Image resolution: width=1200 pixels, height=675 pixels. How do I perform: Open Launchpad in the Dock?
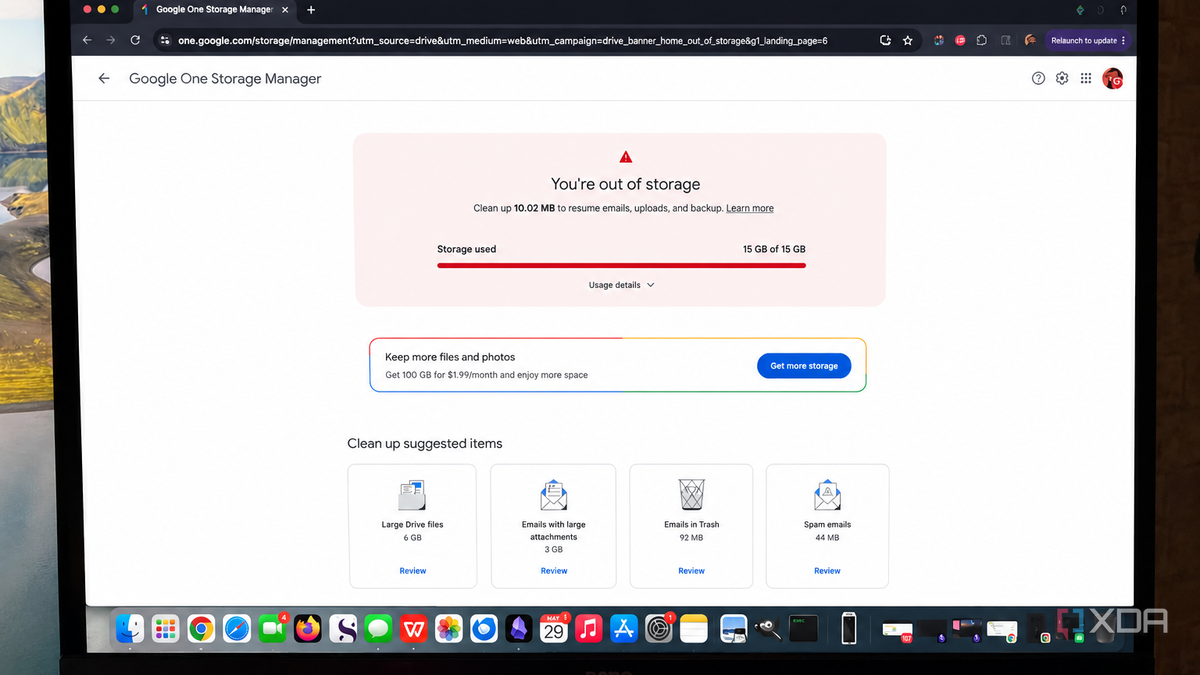click(x=165, y=628)
